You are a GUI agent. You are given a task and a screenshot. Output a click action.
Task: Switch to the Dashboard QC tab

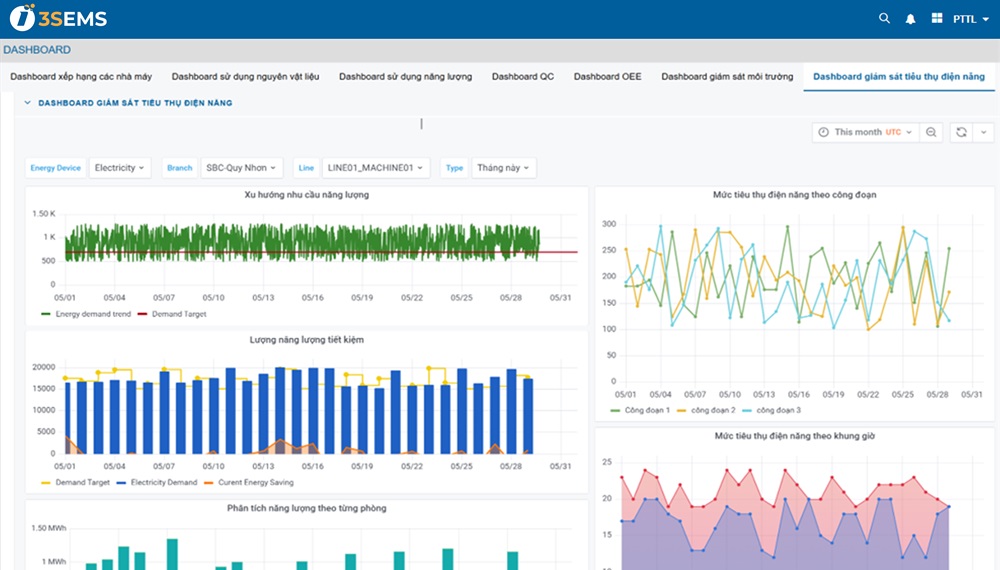pyautogui.click(x=522, y=77)
